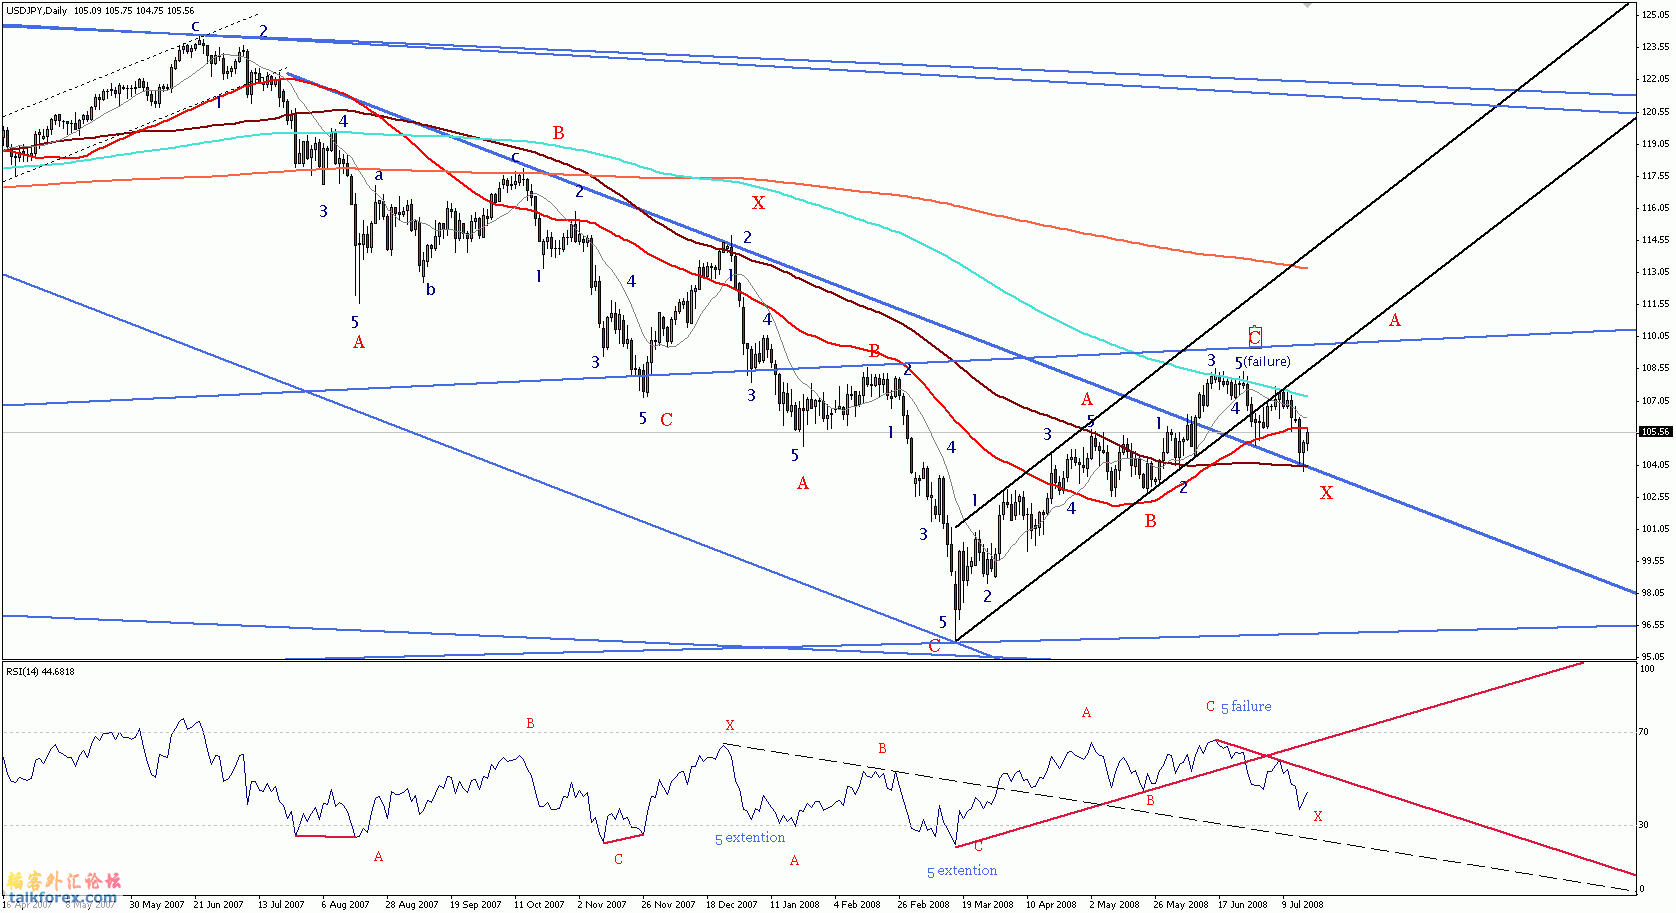Image resolution: width=1676 pixels, height=913 pixels.
Task: Click the USDJPY,Daily chart title text
Action: [37, 11]
